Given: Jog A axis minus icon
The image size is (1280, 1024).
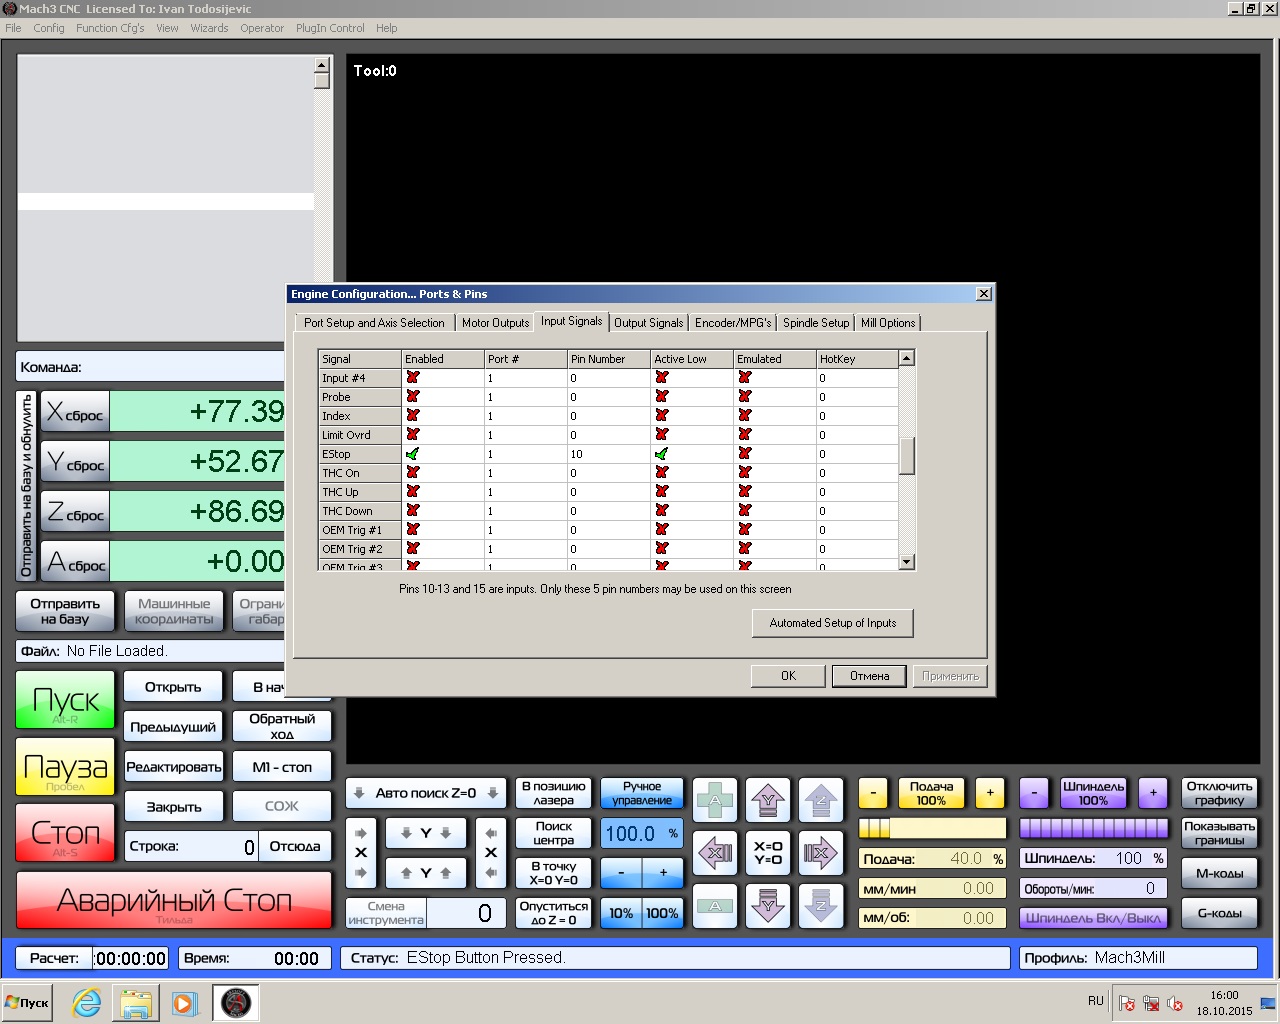Looking at the screenshot, I should point(715,905).
